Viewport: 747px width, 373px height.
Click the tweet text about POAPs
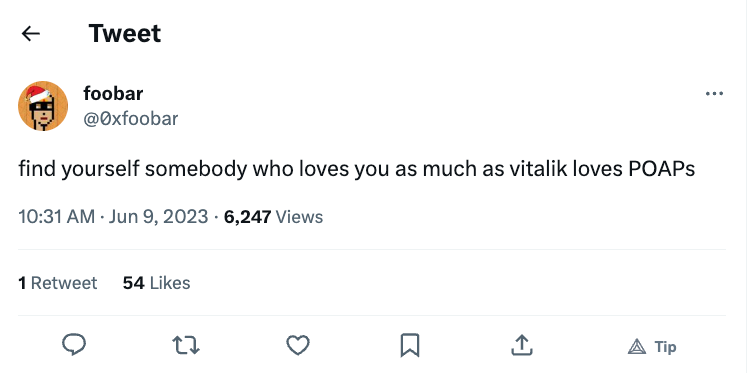tap(357, 169)
